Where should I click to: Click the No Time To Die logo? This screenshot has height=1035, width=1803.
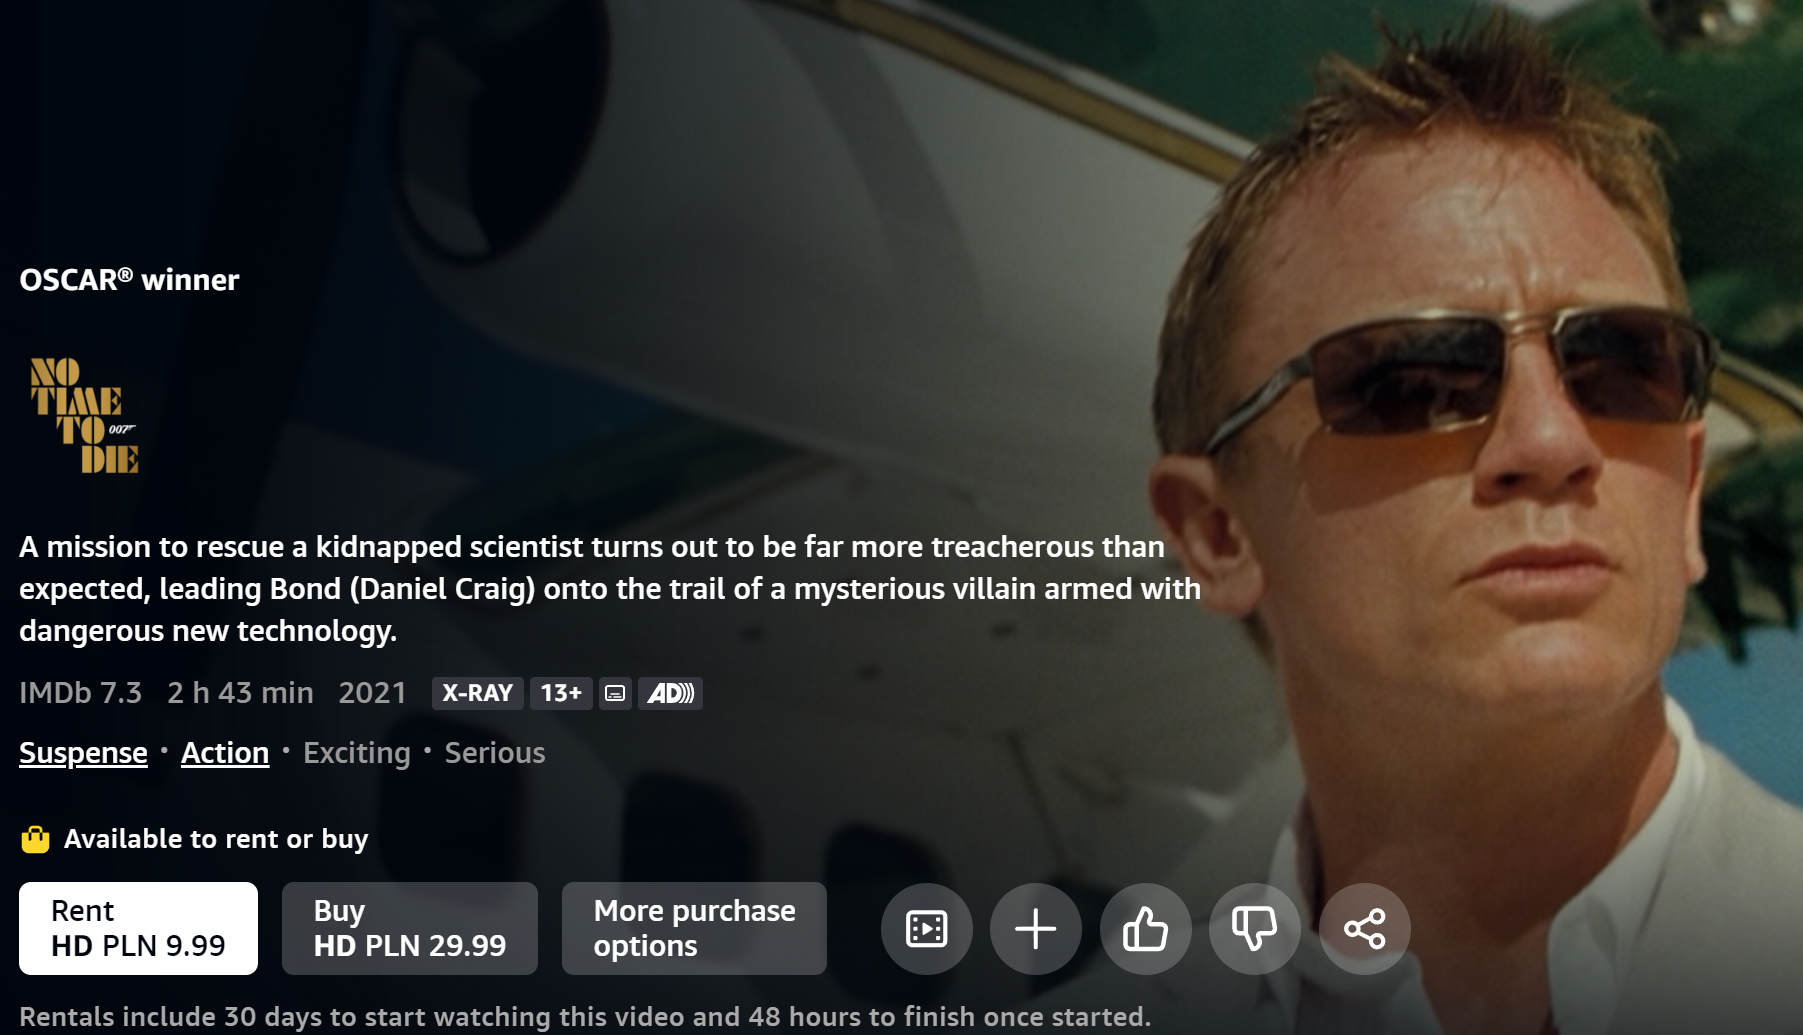point(84,415)
